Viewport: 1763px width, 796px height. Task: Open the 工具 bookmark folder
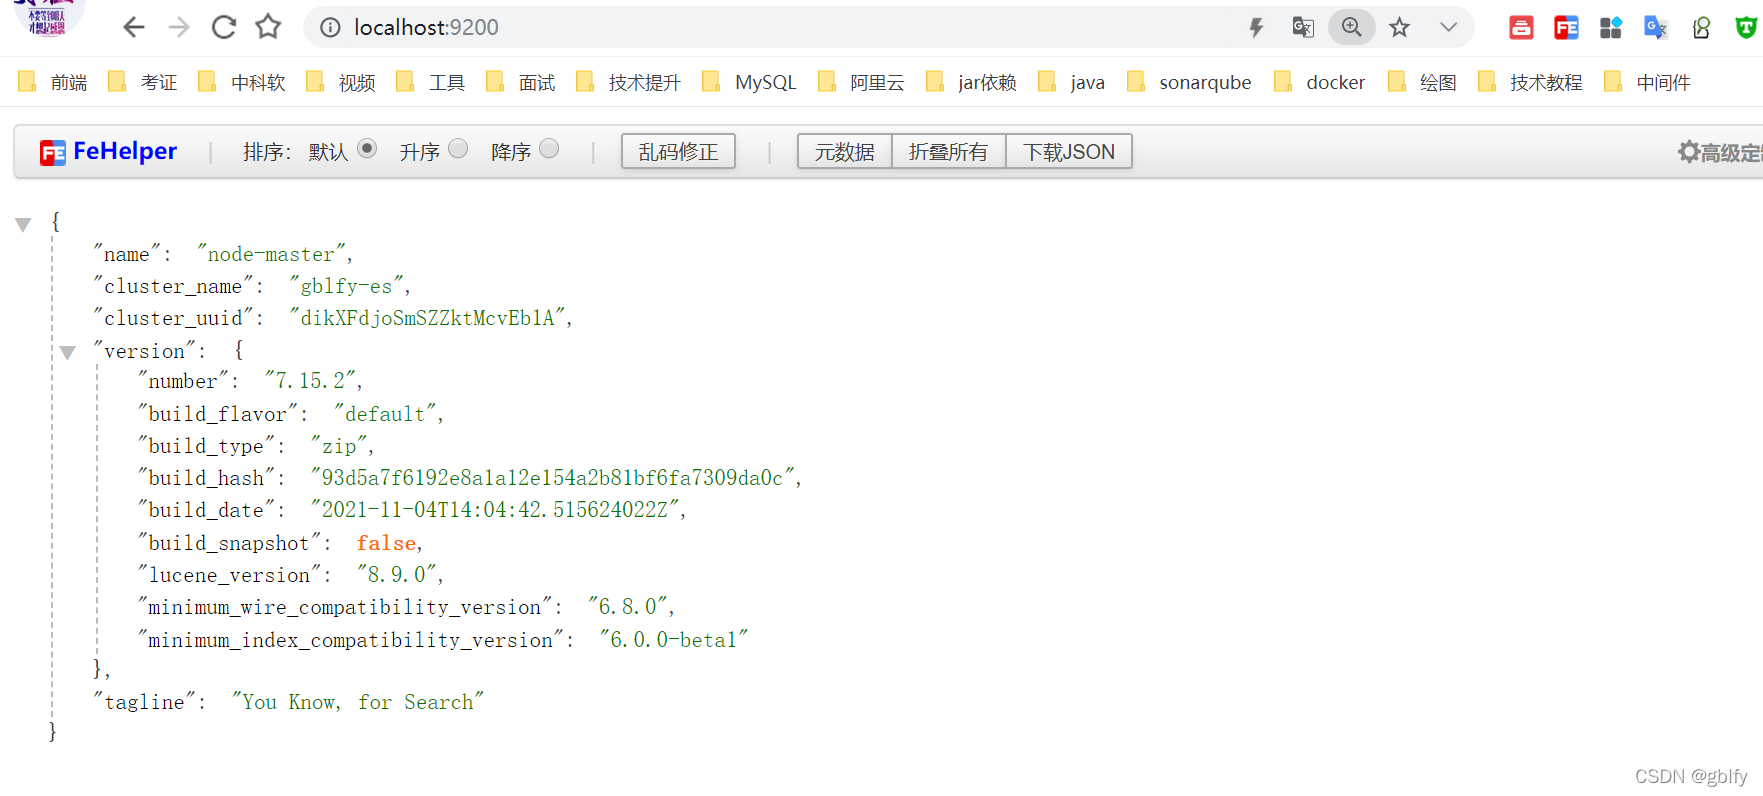click(x=431, y=82)
